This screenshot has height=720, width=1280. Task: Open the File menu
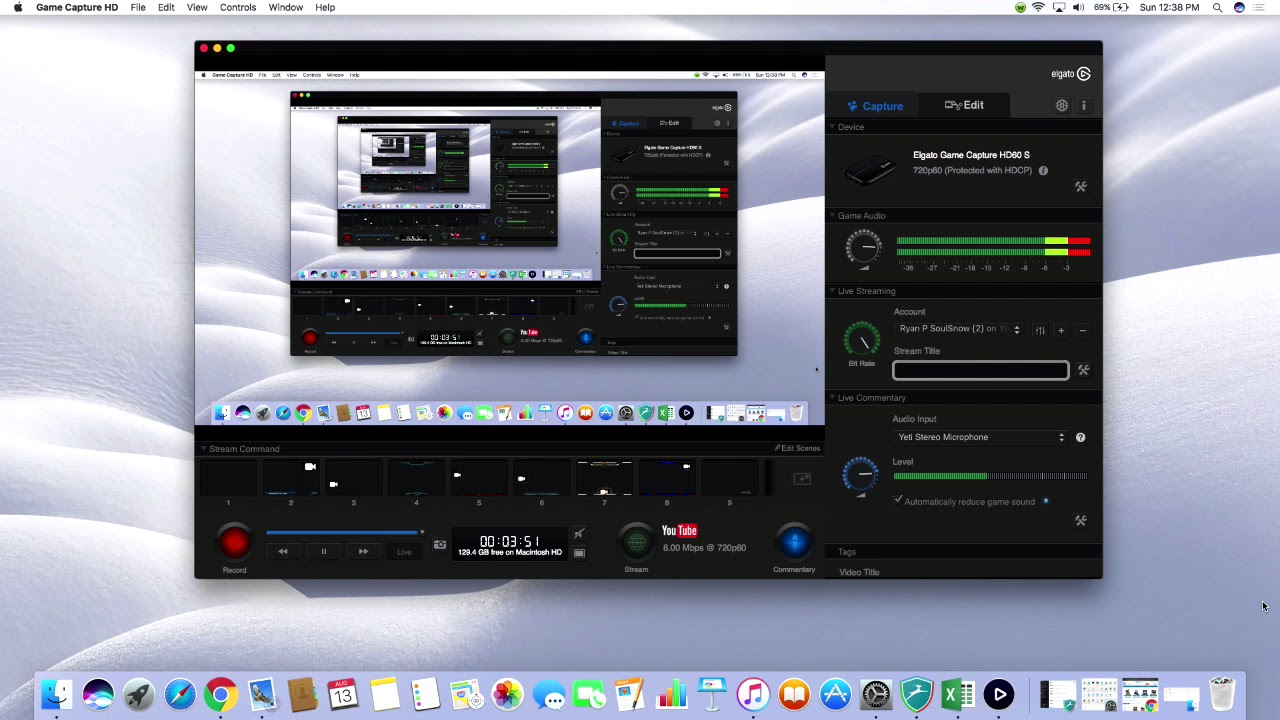coord(138,7)
